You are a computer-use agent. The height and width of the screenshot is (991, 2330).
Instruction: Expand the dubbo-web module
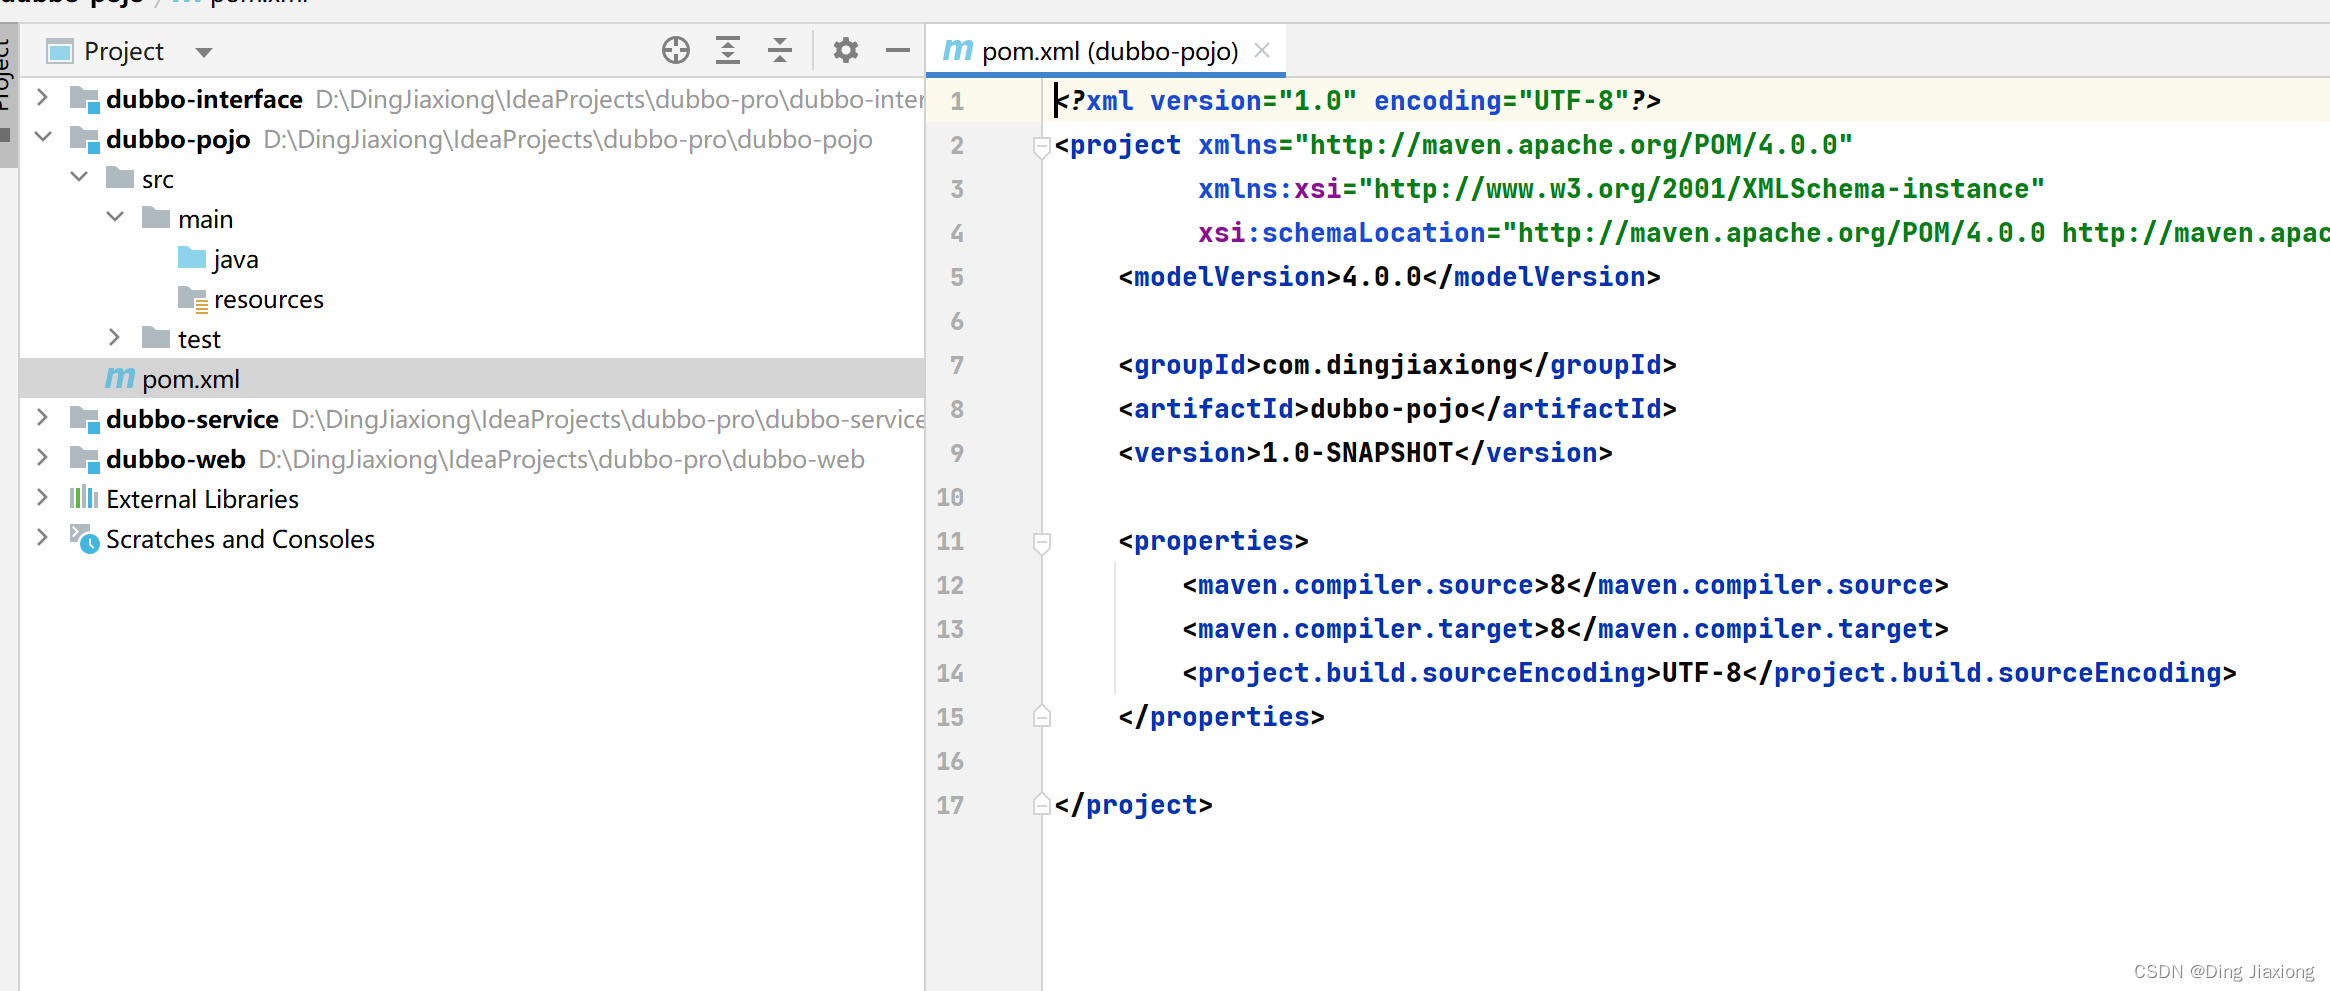point(42,458)
